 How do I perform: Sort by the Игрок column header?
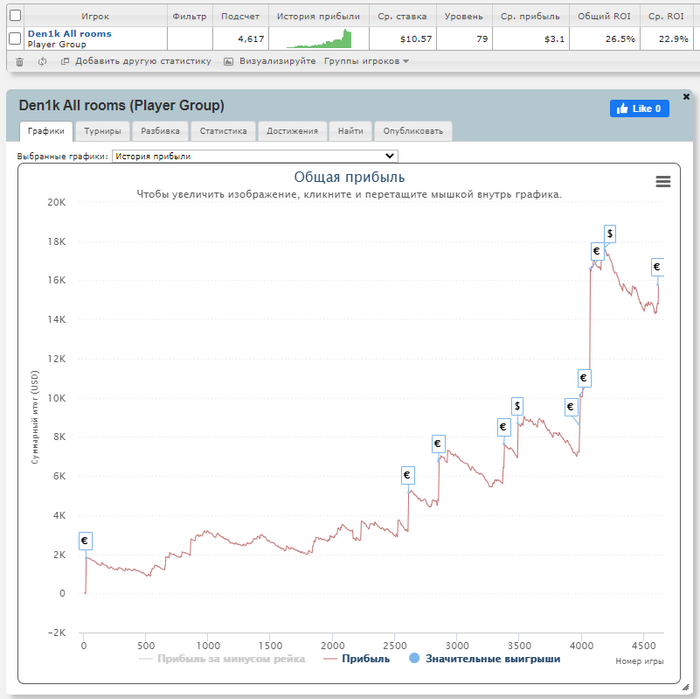click(x=95, y=16)
